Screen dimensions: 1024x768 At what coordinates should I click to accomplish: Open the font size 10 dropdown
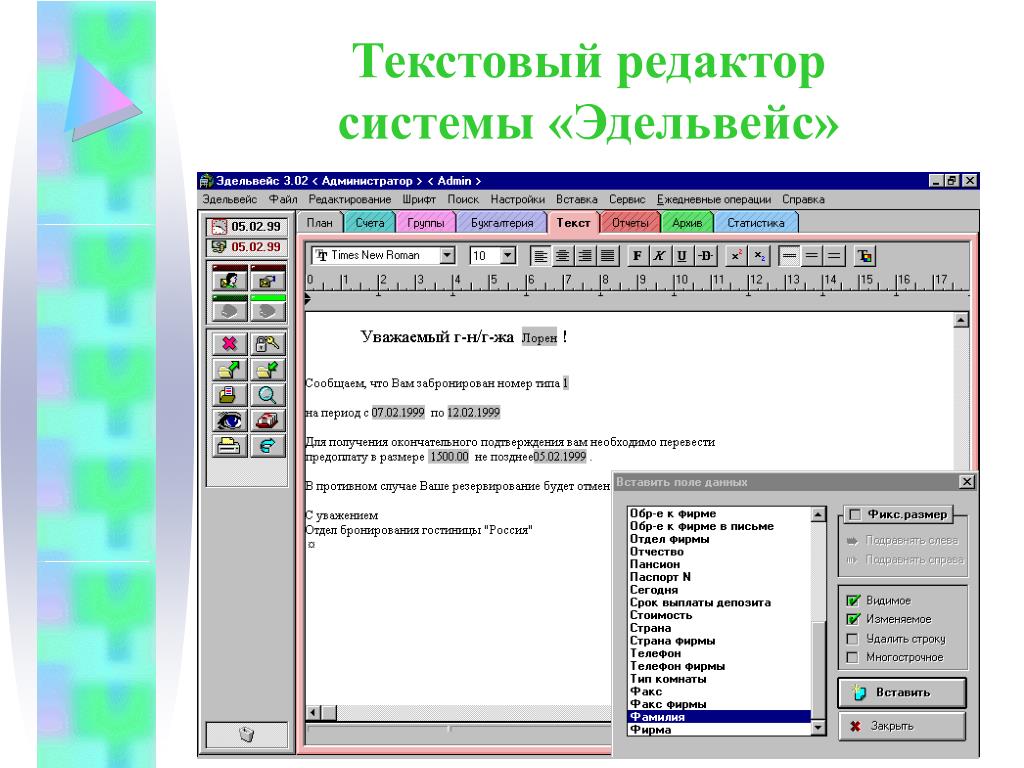click(508, 255)
